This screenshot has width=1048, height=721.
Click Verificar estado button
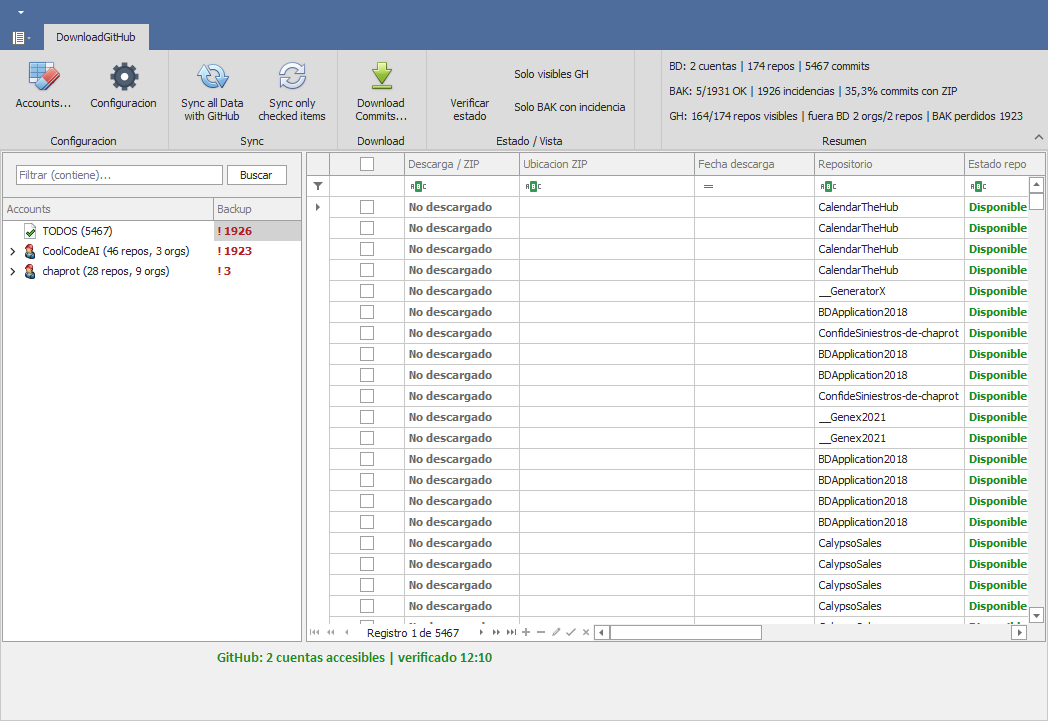469,110
